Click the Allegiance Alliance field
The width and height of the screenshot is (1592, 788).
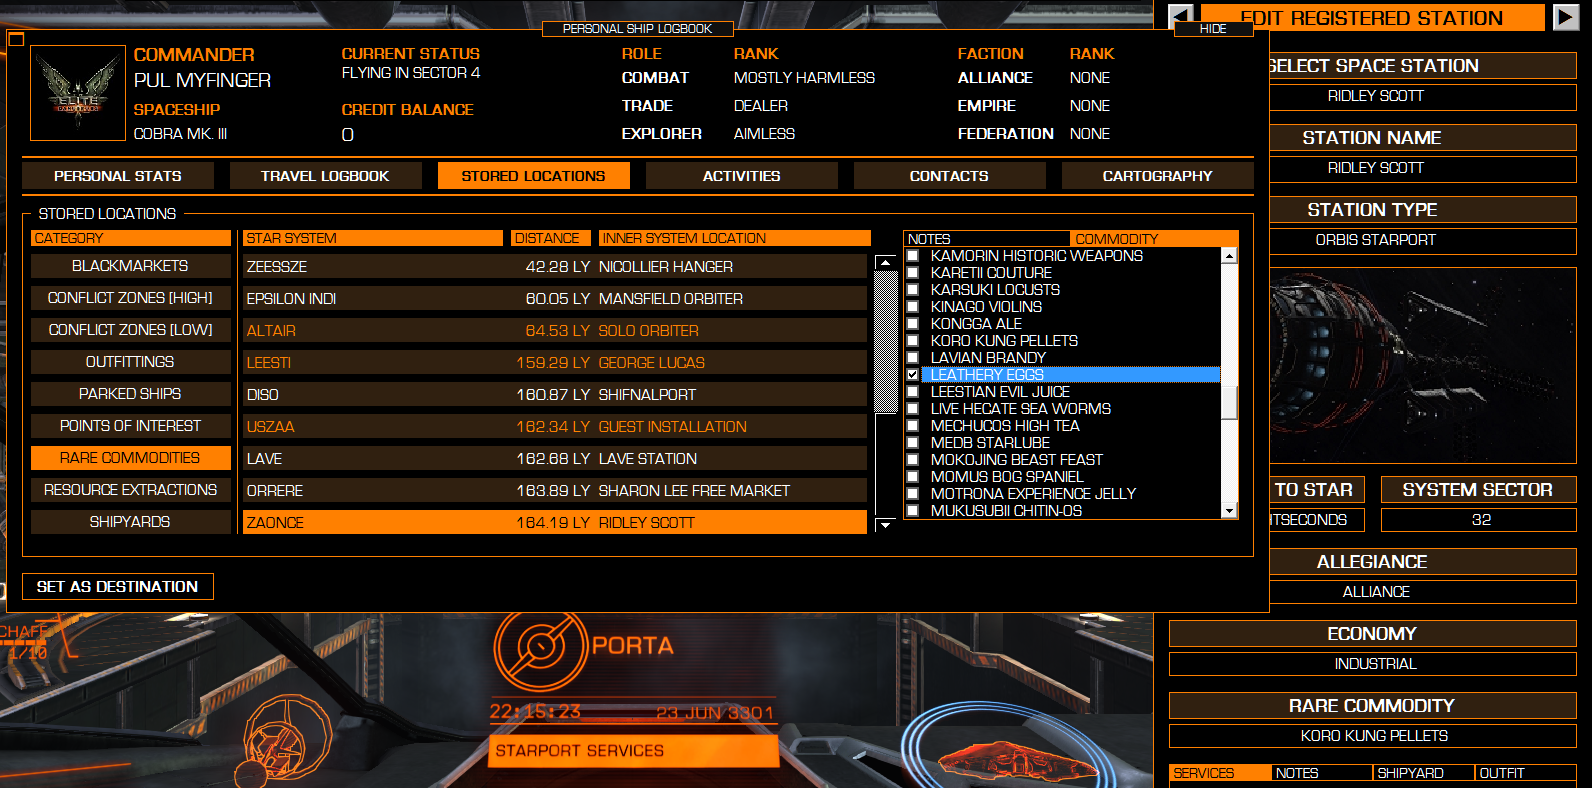pos(1422,592)
